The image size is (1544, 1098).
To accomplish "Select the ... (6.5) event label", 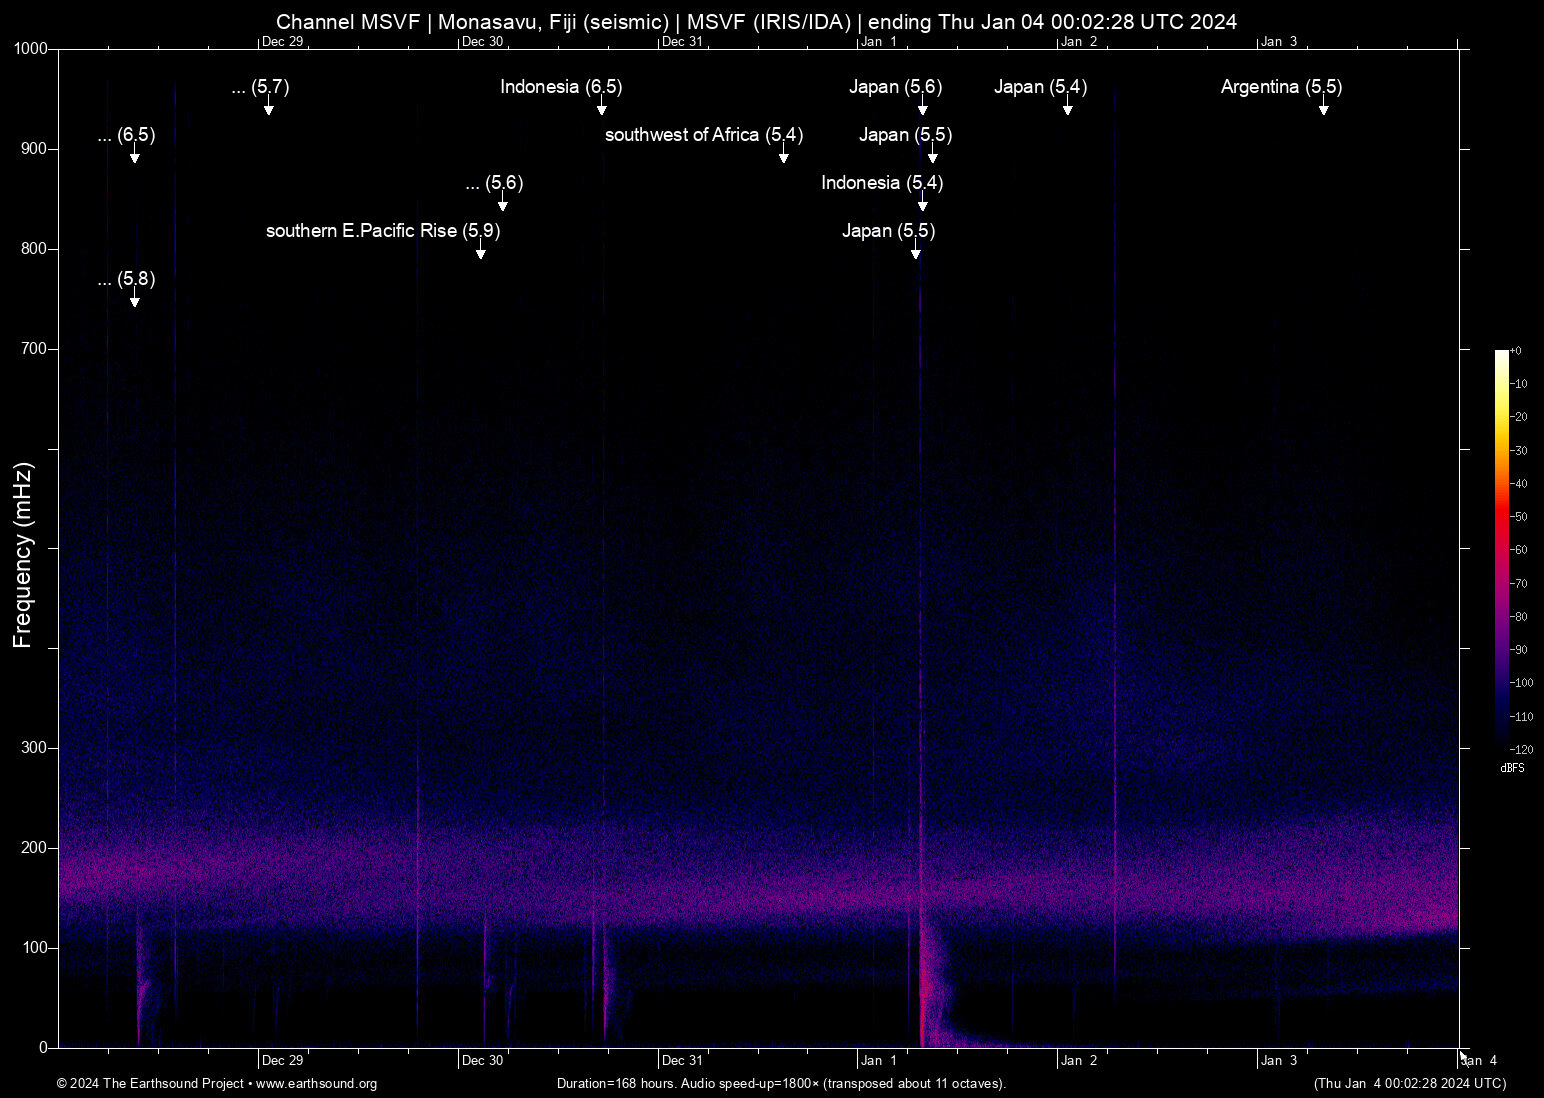I will pyautogui.click(x=126, y=135).
